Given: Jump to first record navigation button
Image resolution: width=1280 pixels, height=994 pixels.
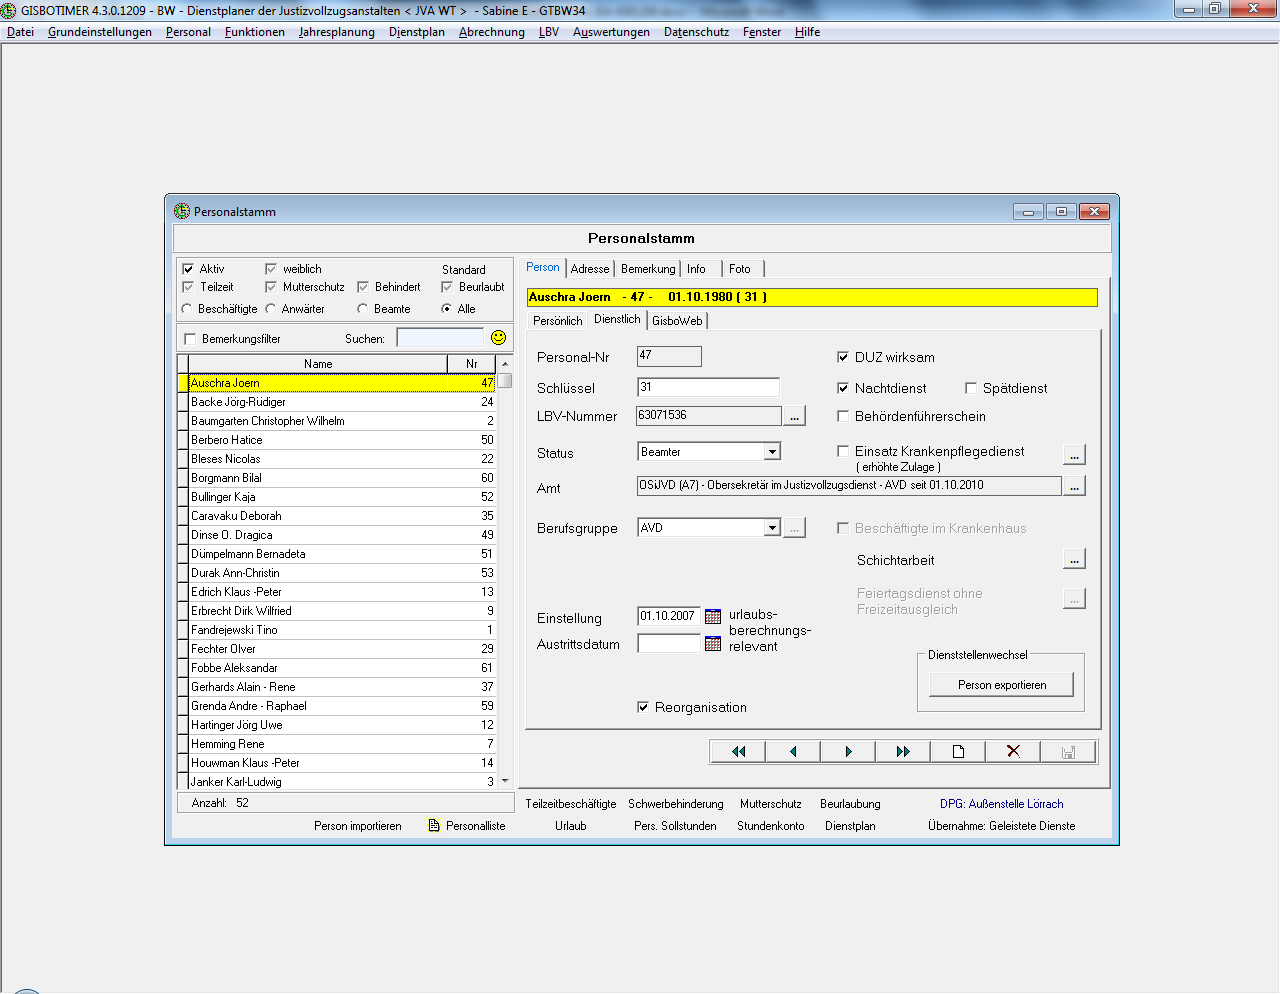Looking at the screenshot, I should (738, 752).
